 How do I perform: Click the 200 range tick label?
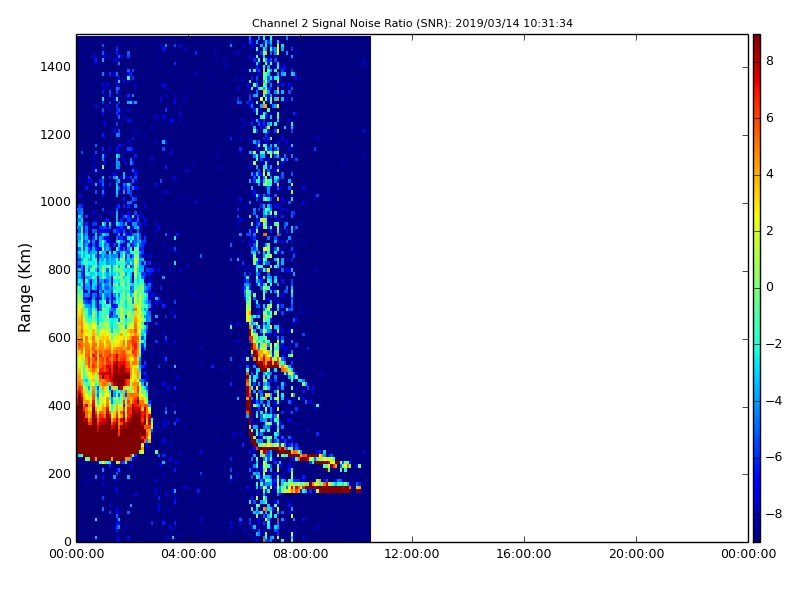59,474
